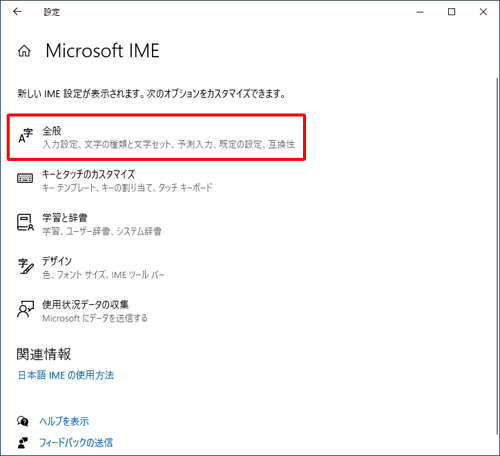The width and height of the screenshot is (500, 456).
Task: Open the 全般 settings category
Action: pyautogui.click(x=156, y=137)
